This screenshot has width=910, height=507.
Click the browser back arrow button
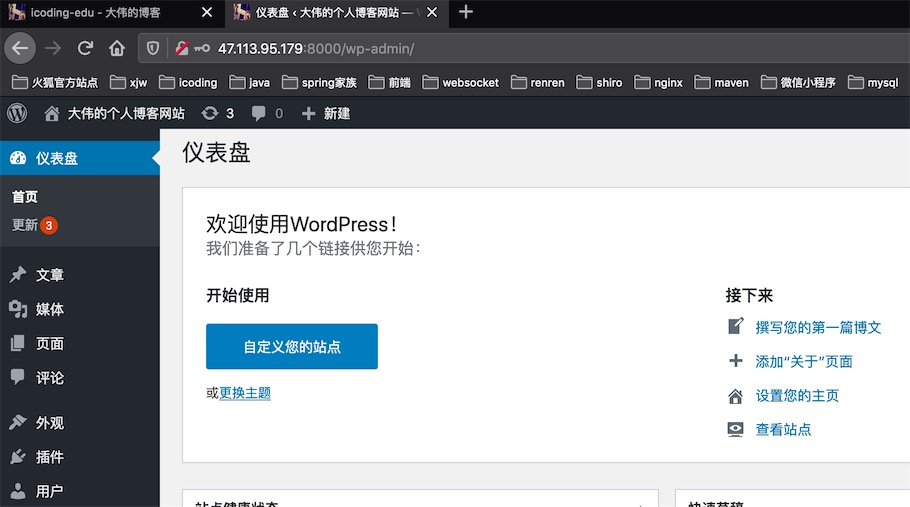20,48
